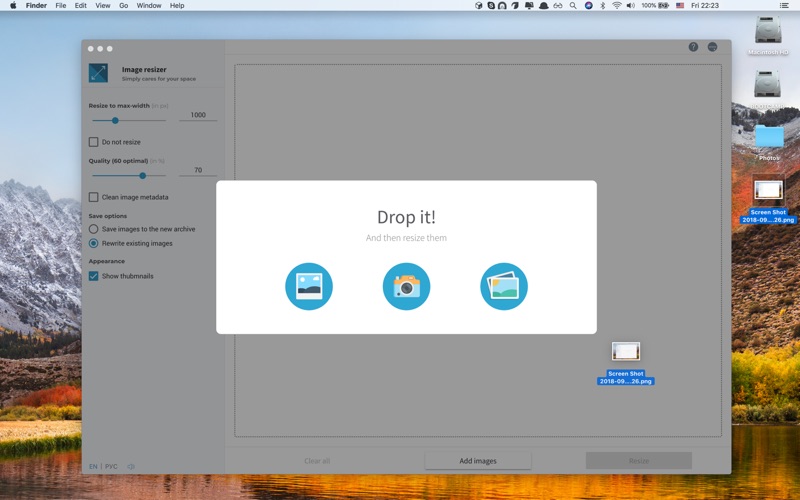This screenshot has width=800, height=500.
Task: Click the stacked photos icon in Drop it dialog
Action: [504, 286]
